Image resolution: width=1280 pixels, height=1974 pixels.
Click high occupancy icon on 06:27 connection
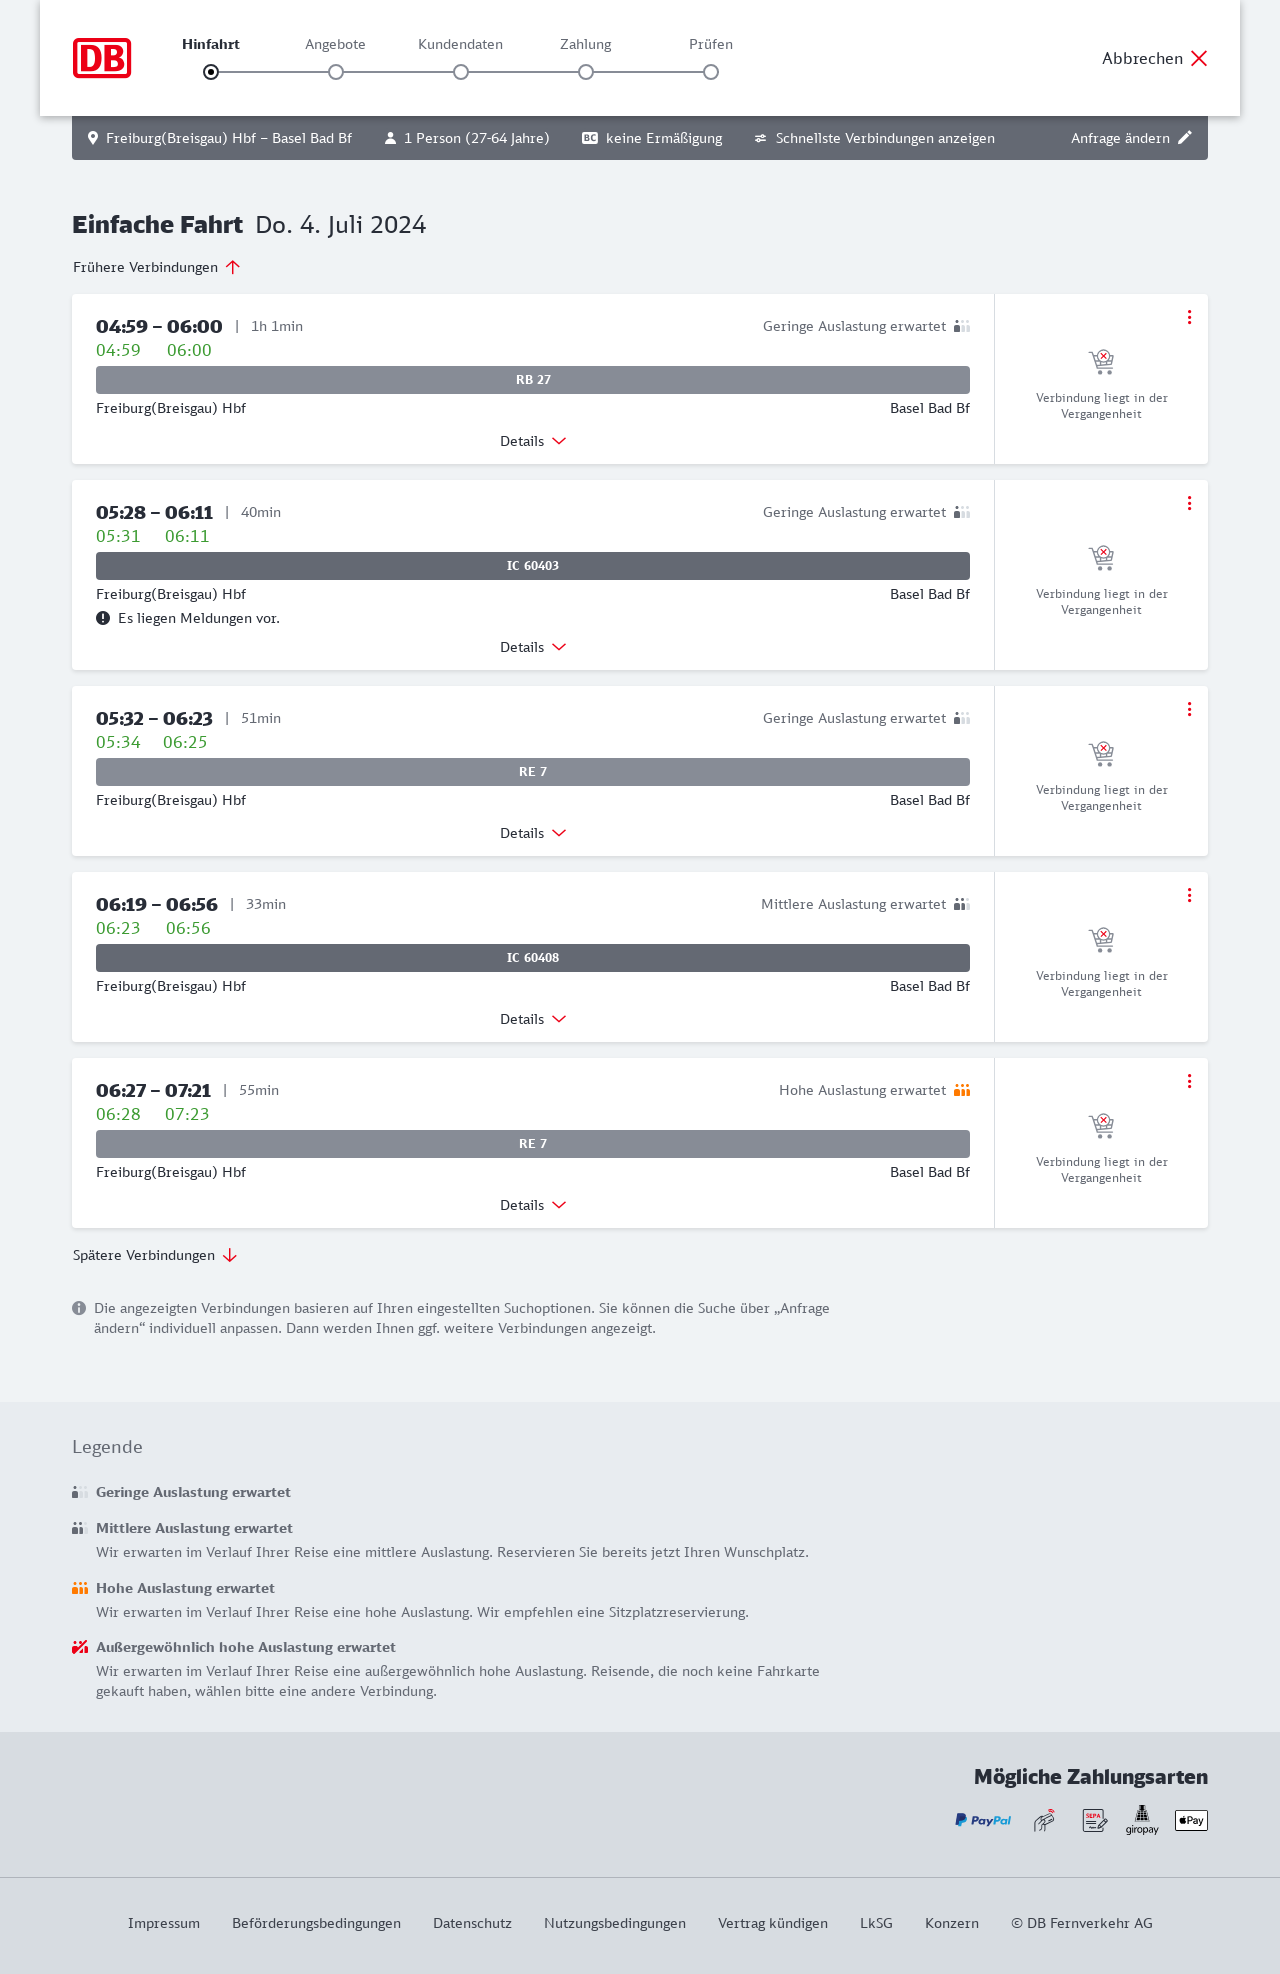pos(962,1090)
